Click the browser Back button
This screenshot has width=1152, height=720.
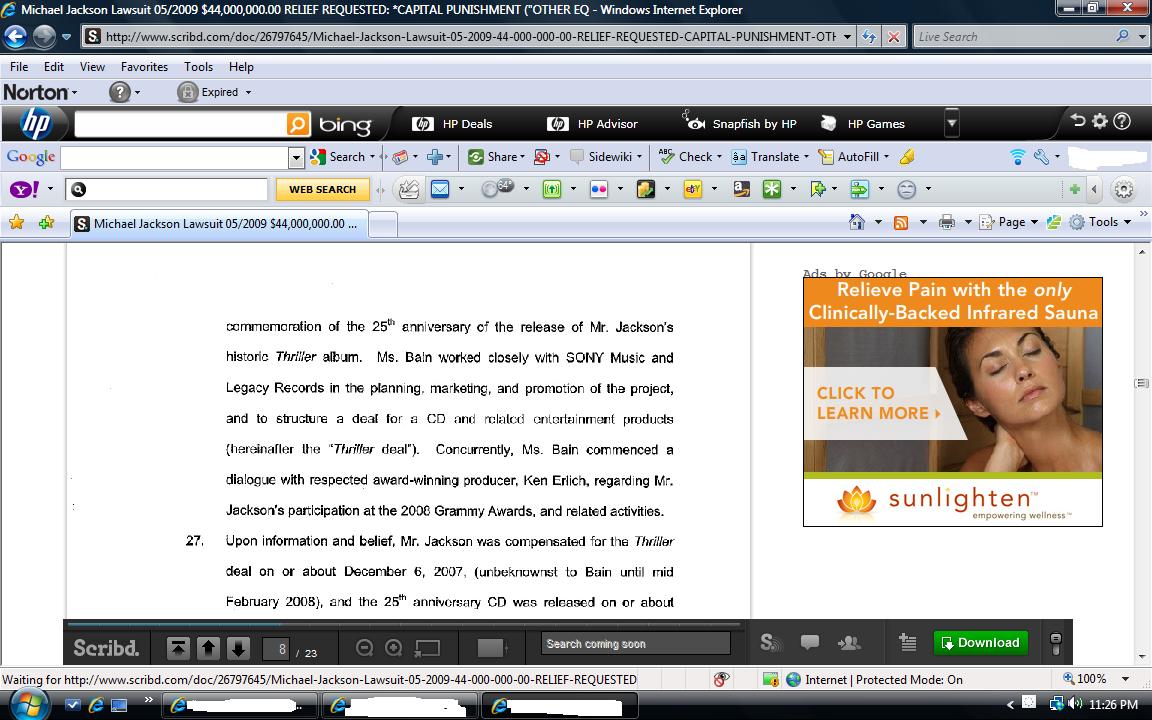15,36
